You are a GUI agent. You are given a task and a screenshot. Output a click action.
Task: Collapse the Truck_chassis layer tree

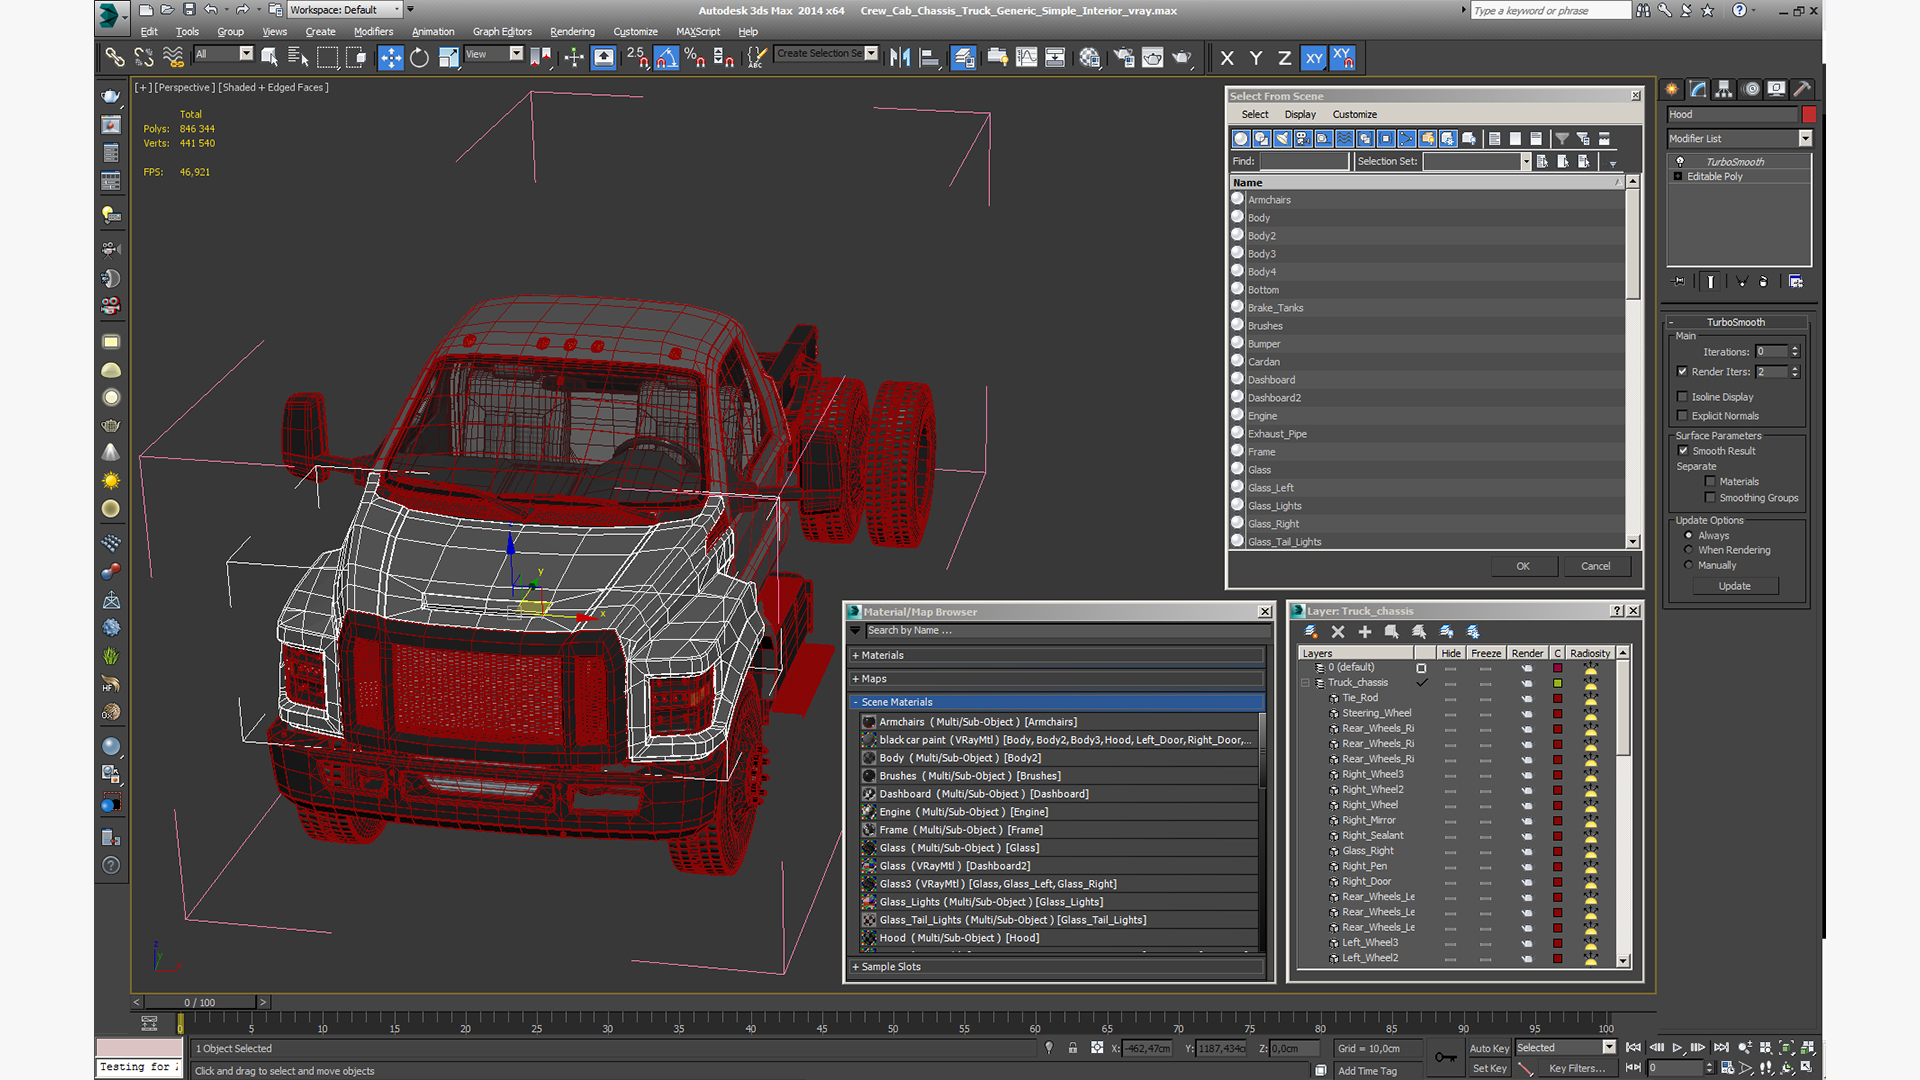coord(1305,683)
